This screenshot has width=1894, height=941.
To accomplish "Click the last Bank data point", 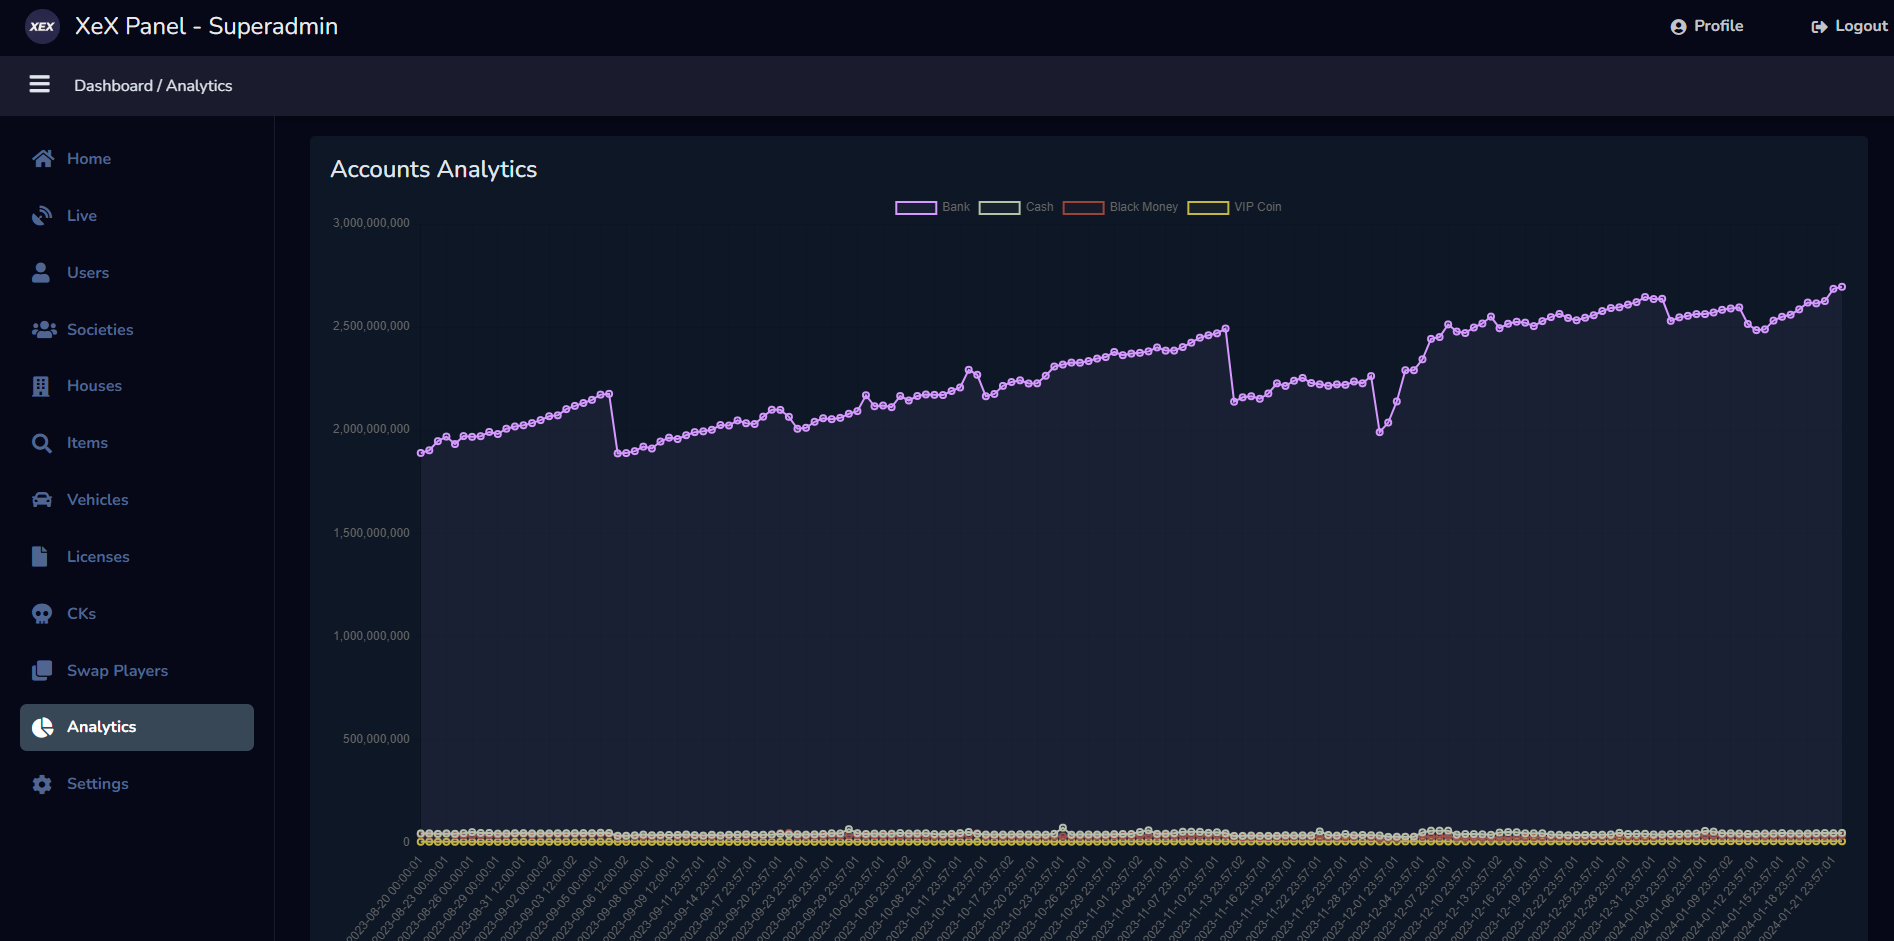I will [1841, 287].
